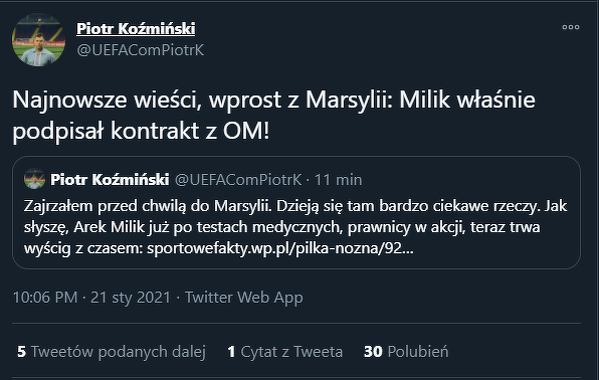Viewport: 599px width, 380px height.
Task: Click Piotr Koźmiński's large profile avatar
Action: pos(38,40)
